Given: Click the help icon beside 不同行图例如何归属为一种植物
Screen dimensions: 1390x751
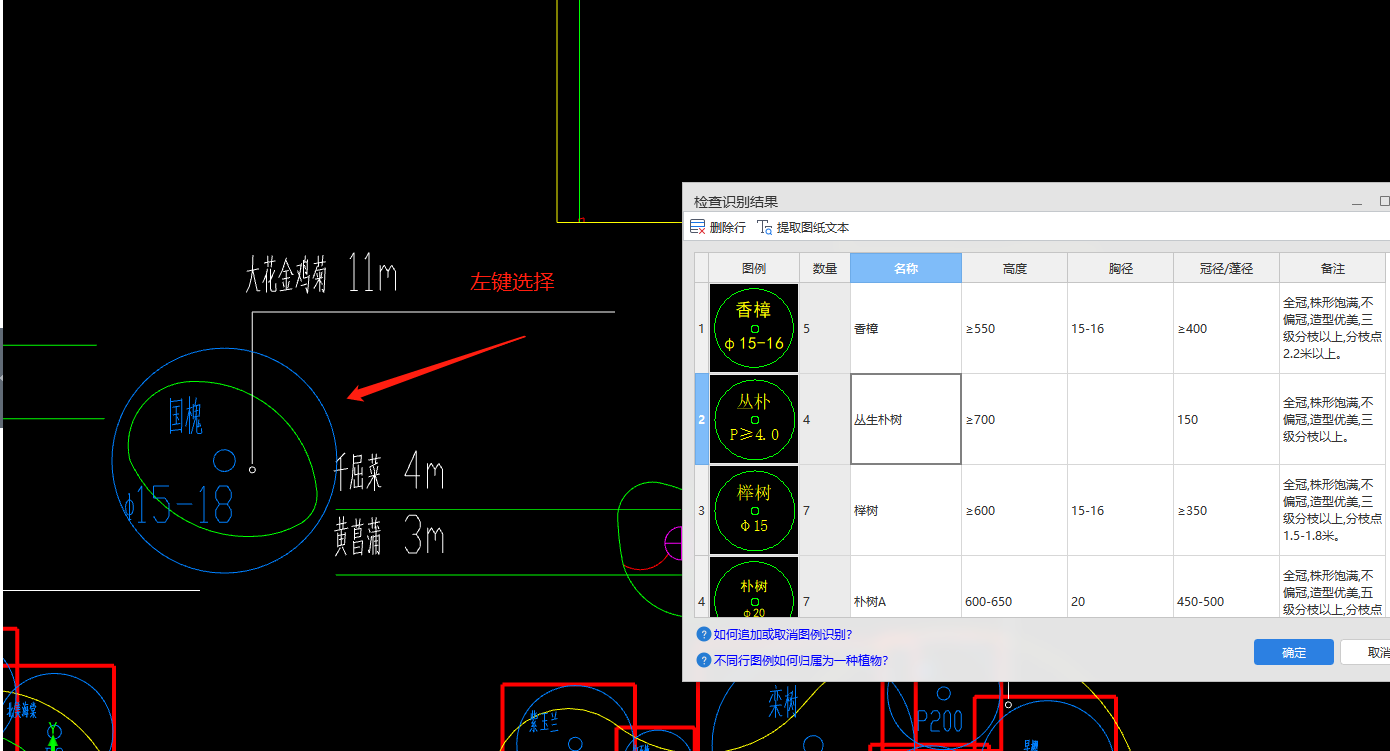Looking at the screenshot, I should pos(703,660).
